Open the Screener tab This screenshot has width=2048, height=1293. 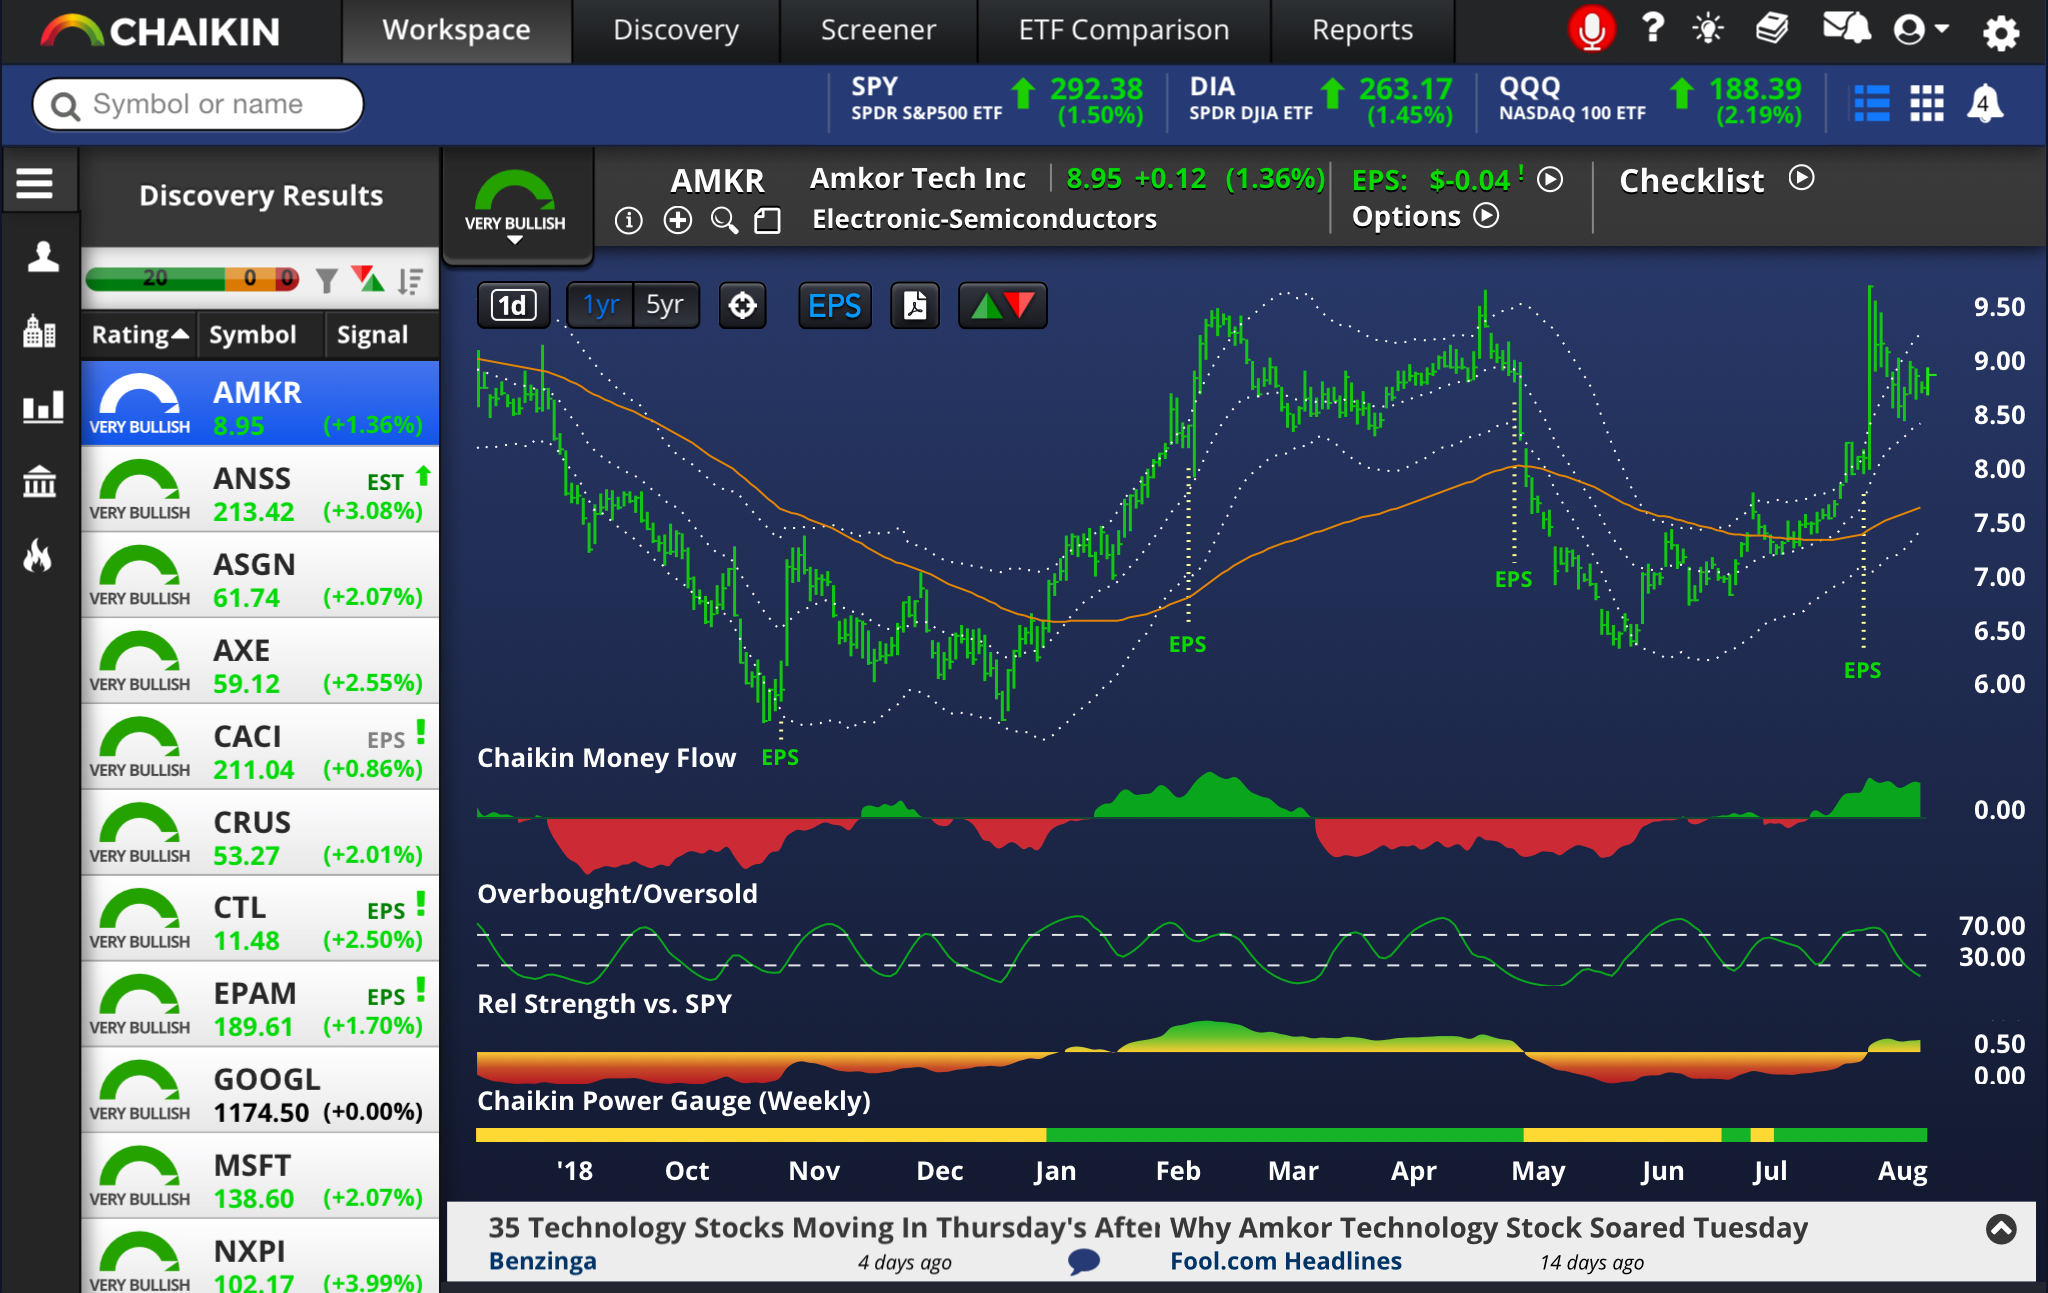(x=878, y=30)
